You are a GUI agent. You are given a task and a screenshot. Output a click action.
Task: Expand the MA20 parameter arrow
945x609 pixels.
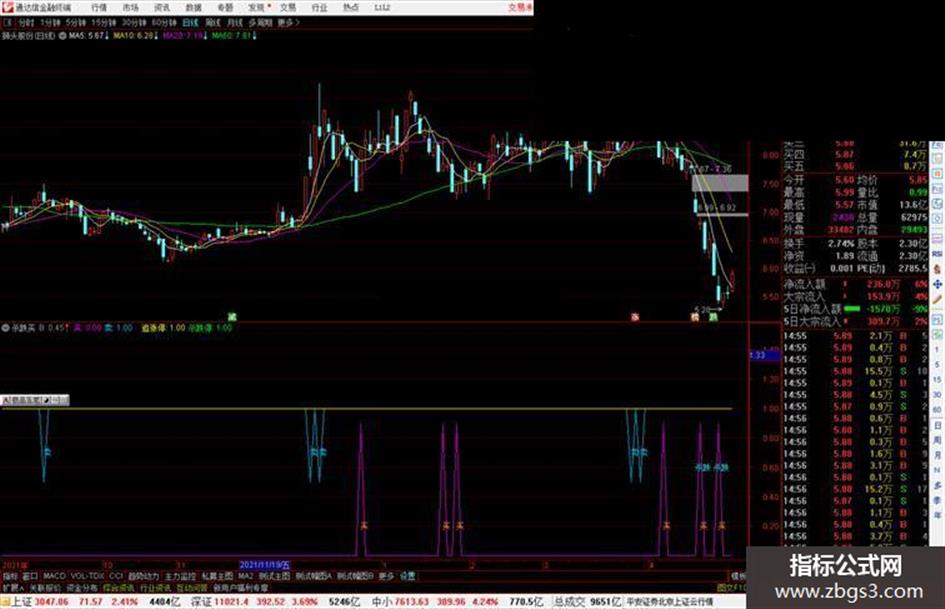click(207, 36)
